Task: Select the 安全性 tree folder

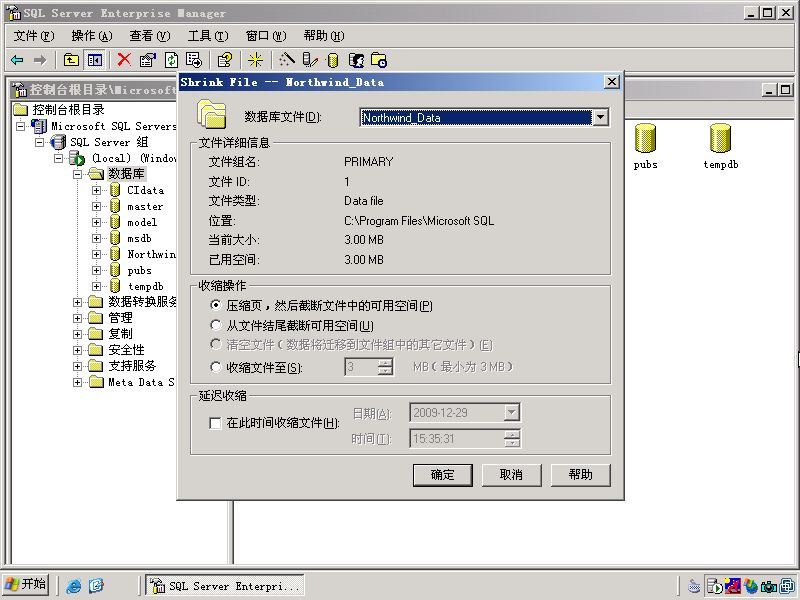Action: [x=126, y=350]
